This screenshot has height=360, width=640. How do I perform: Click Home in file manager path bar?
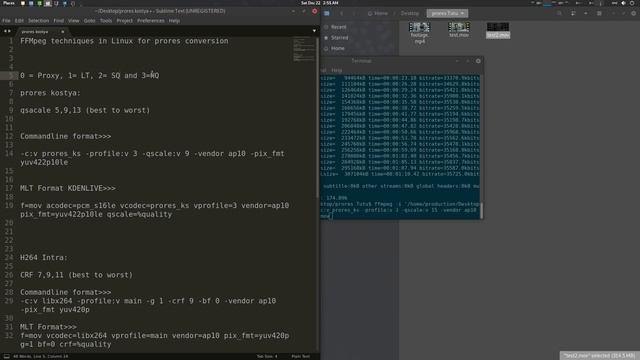point(378,13)
